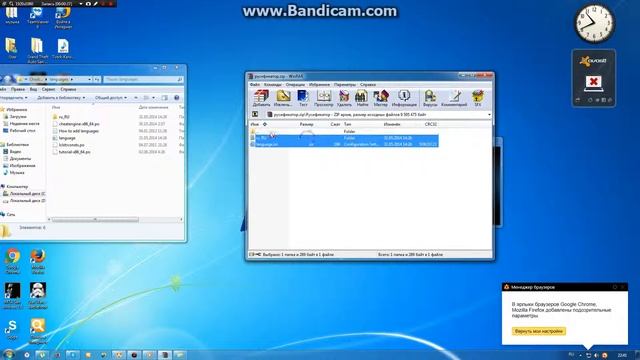640x360 pixels.
Task: Click WinRAR SFX toolbar icon
Action: [478, 98]
